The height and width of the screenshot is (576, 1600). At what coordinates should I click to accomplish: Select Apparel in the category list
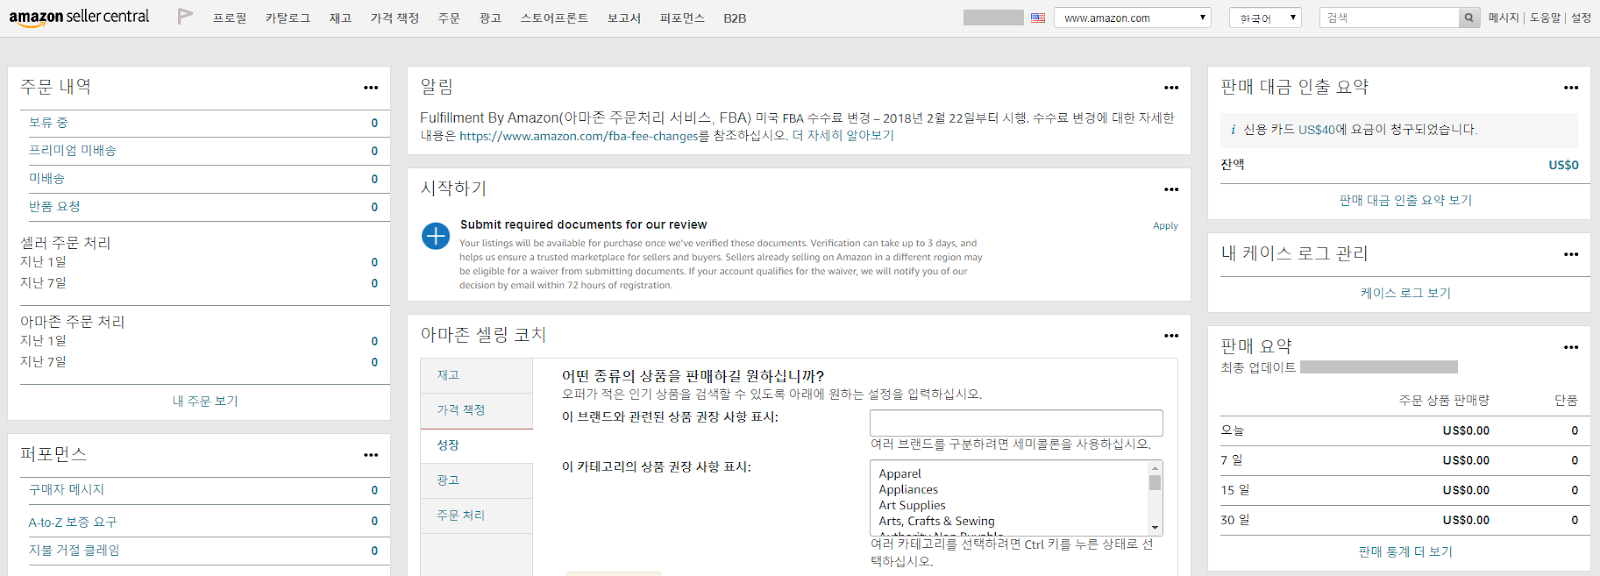900,474
